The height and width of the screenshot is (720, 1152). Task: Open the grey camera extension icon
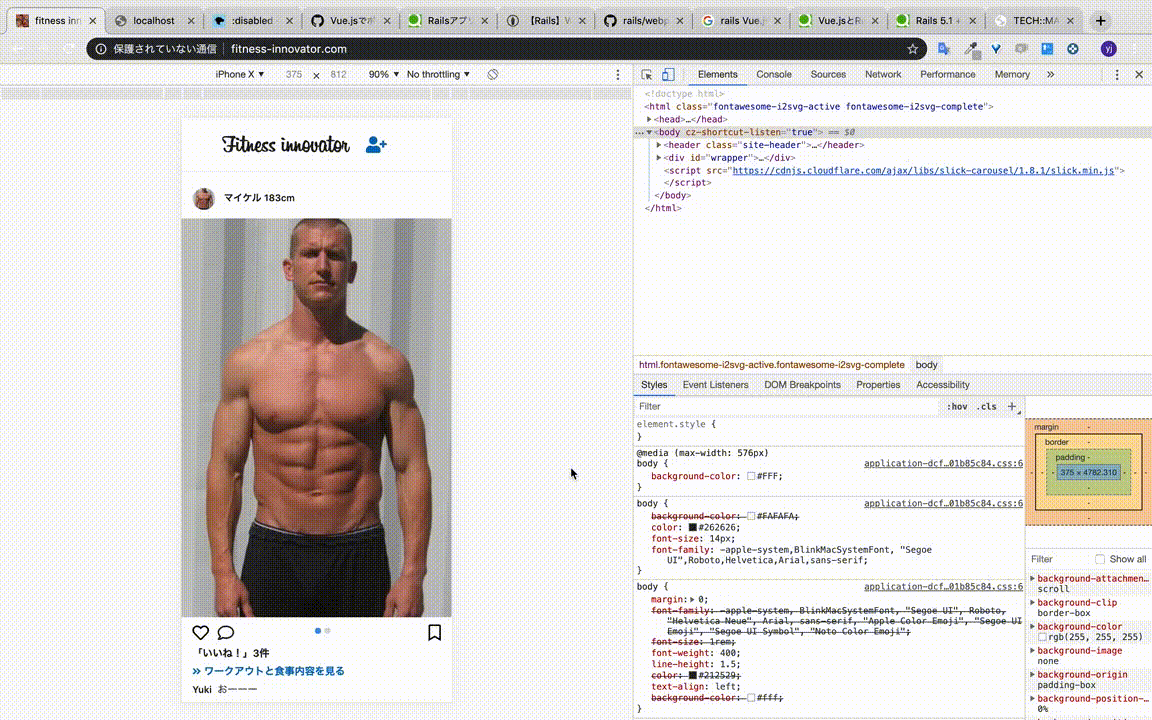[1021, 49]
